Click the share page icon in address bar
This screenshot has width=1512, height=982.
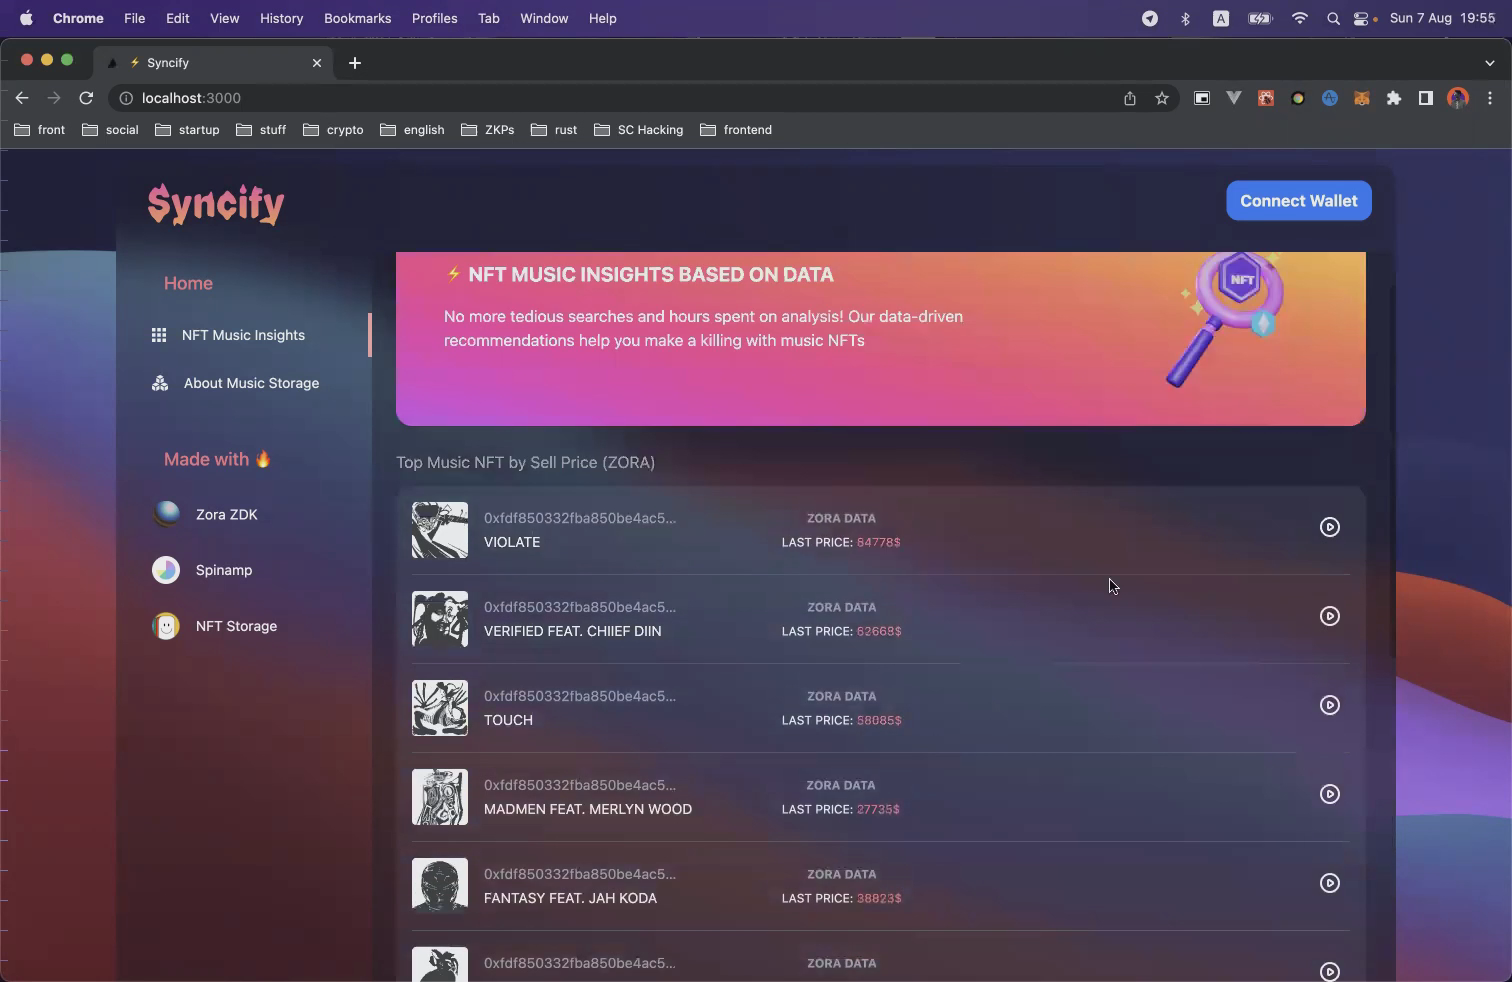[1129, 98]
